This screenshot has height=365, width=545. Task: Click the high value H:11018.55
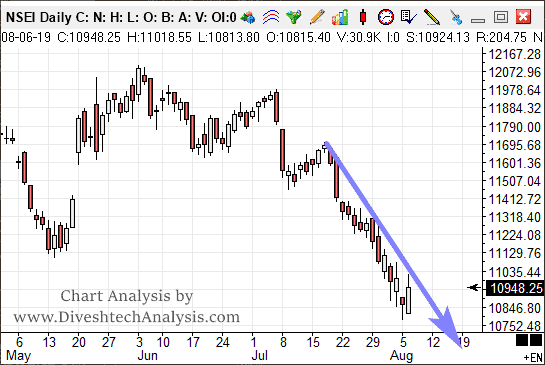click(159, 37)
